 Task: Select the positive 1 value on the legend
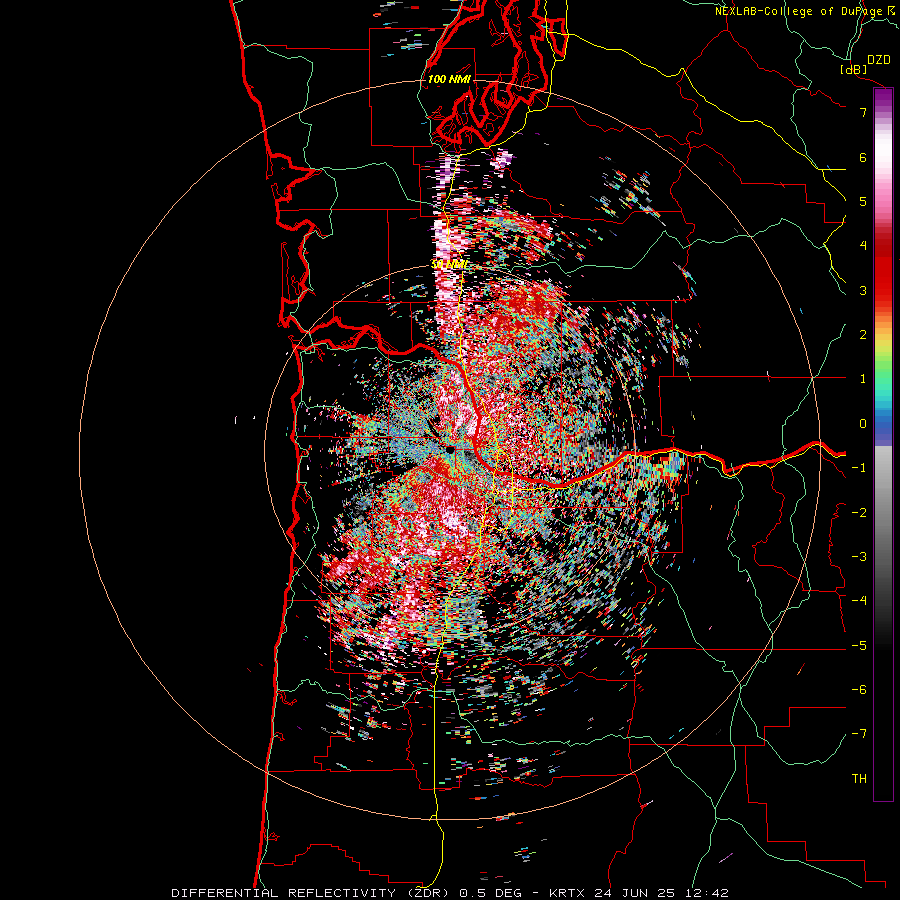point(863,379)
